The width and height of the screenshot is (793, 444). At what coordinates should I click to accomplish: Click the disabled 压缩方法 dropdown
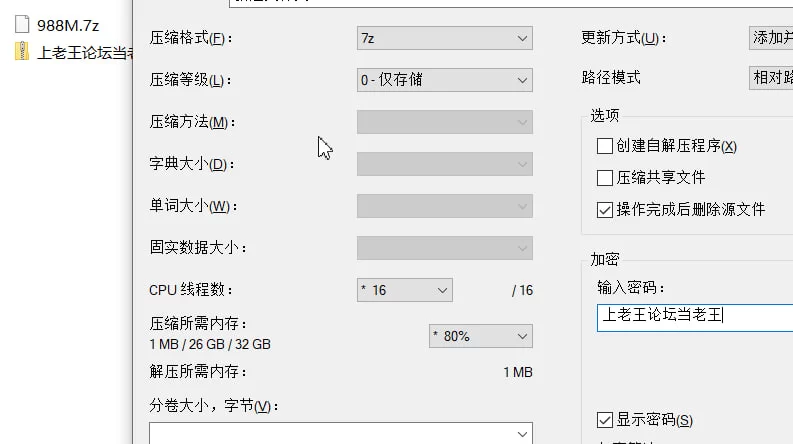coord(445,122)
